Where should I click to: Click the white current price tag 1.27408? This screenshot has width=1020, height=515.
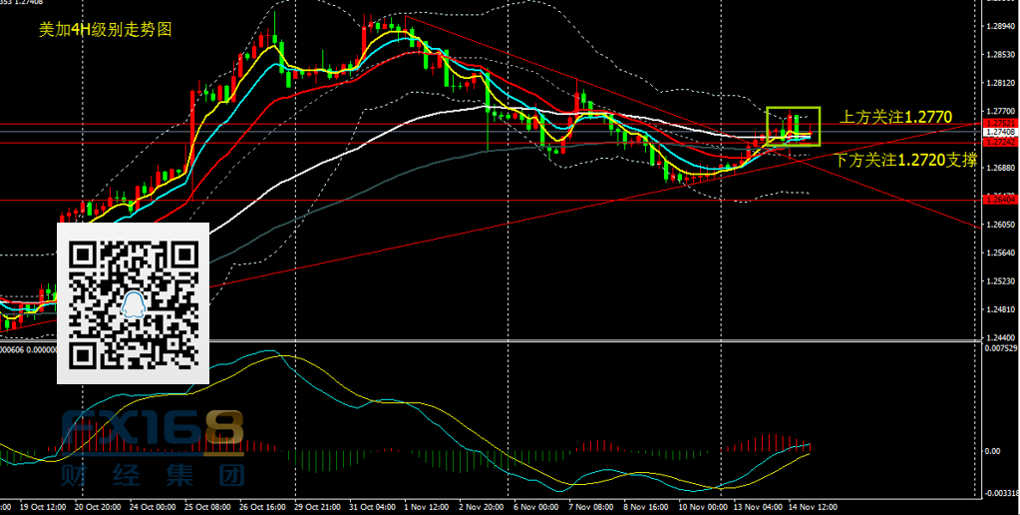(x=1000, y=132)
